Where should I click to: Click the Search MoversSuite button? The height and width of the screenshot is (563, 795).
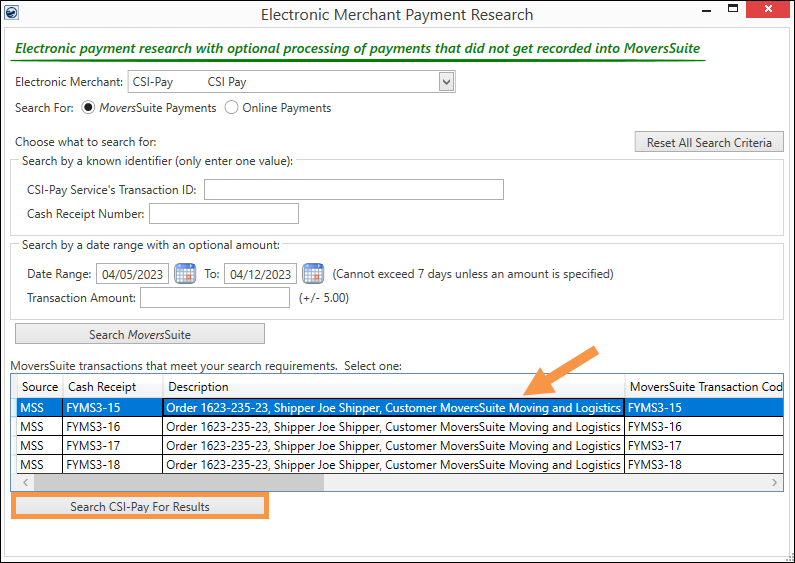point(140,334)
